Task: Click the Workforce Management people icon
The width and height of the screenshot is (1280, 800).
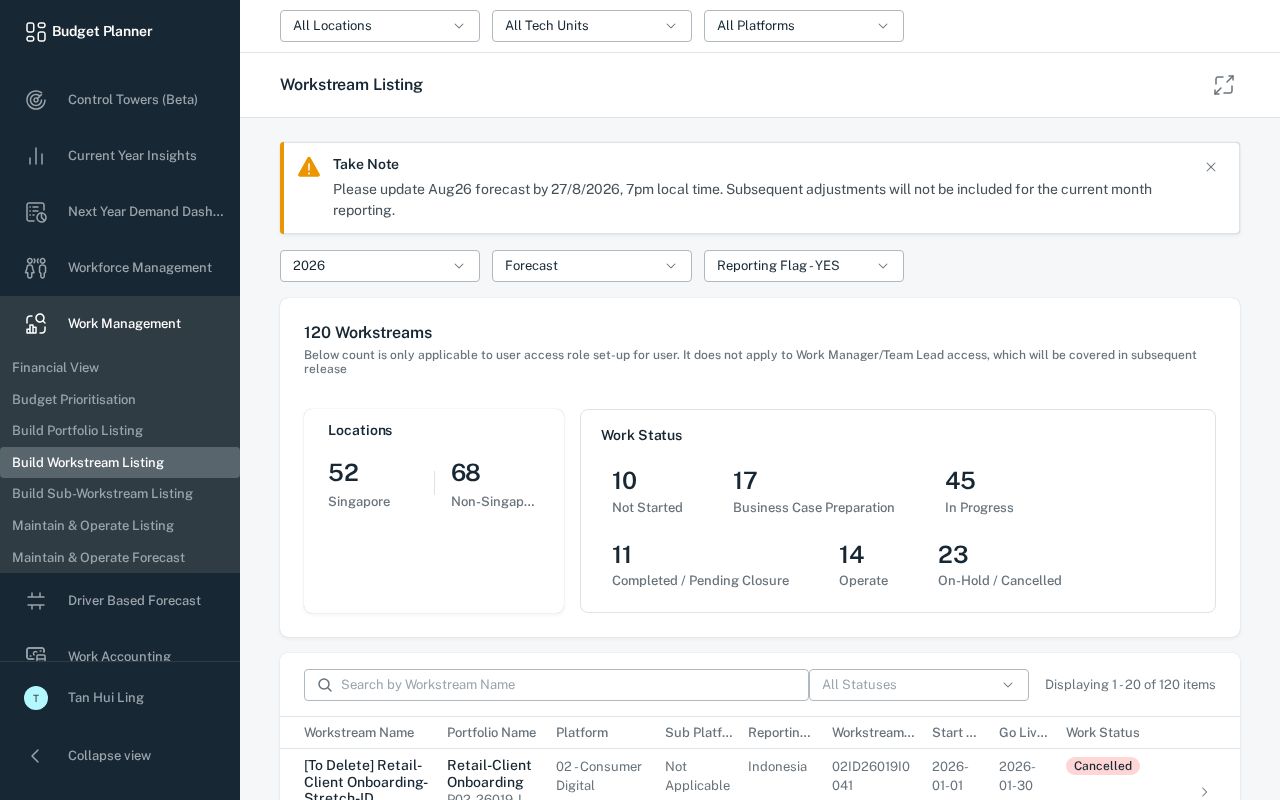Action: point(36,268)
